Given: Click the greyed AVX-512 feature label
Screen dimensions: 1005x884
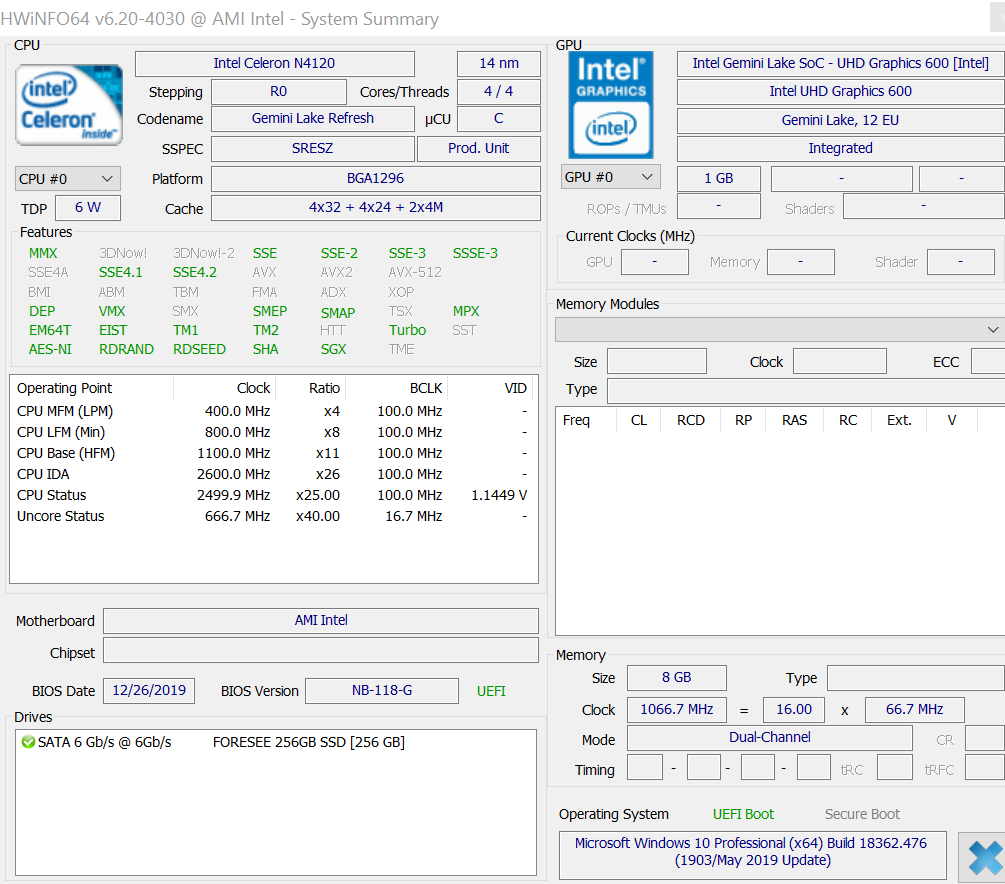Looking at the screenshot, I should [415, 272].
